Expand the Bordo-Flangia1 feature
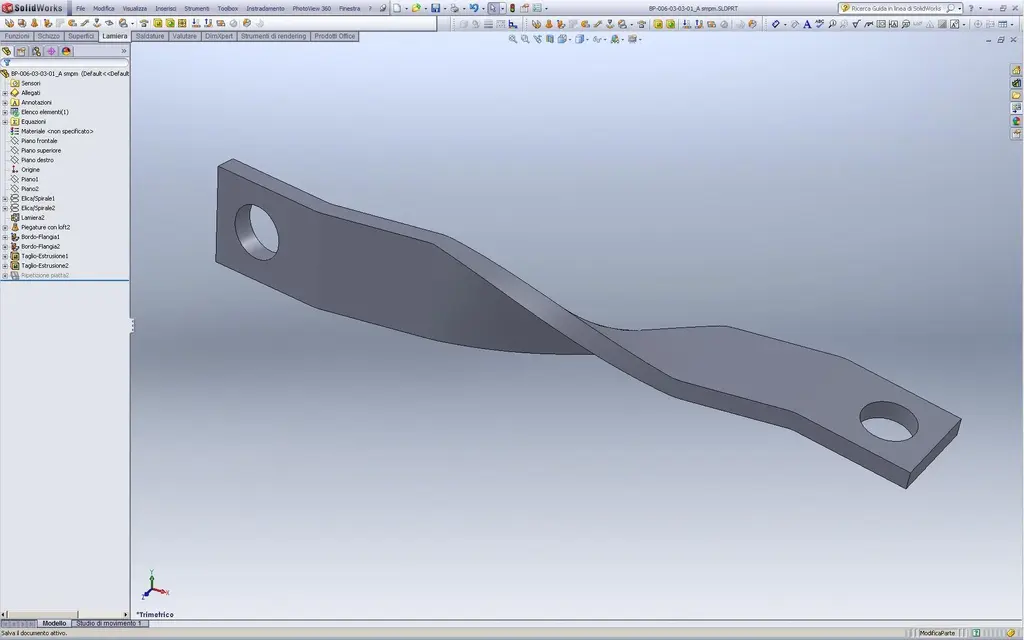Image resolution: width=1024 pixels, height=640 pixels. coord(5,237)
